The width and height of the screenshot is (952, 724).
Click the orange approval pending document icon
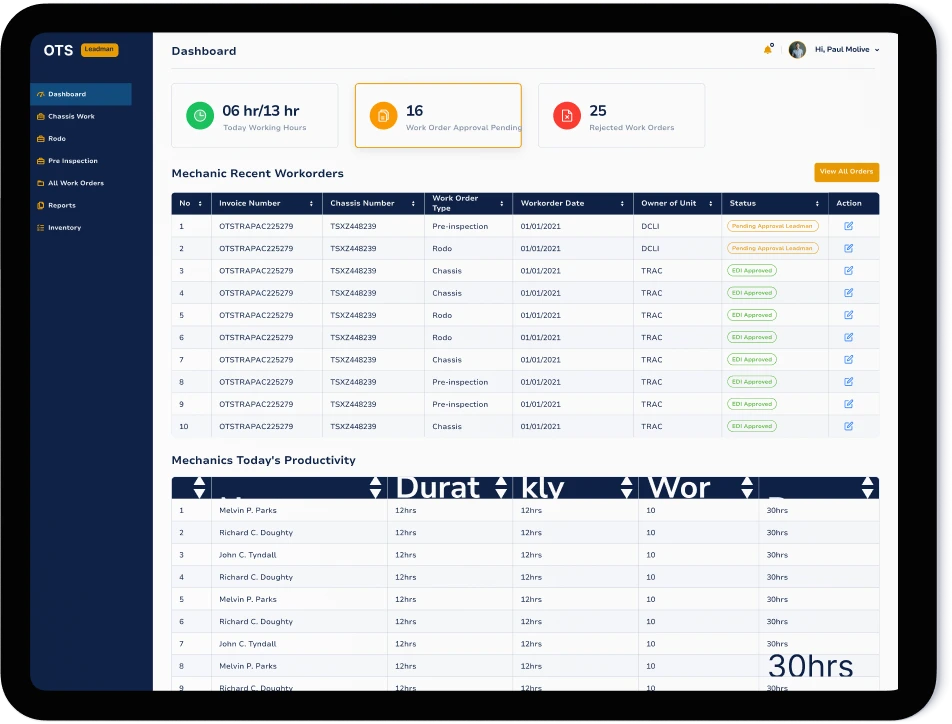click(x=383, y=116)
